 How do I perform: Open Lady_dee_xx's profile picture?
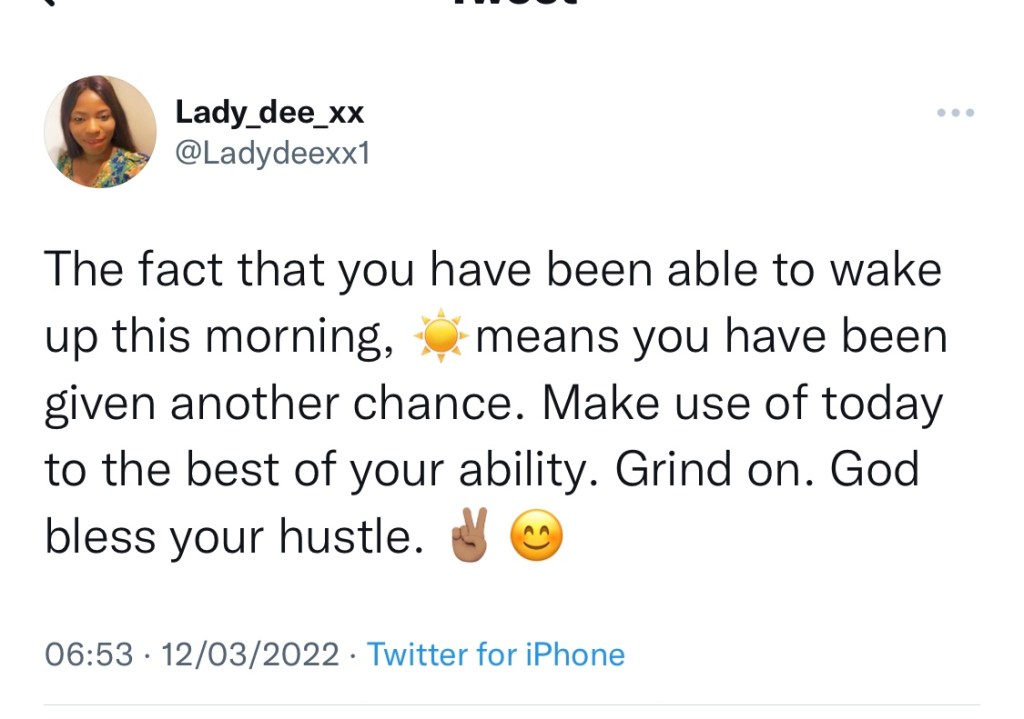(x=100, y=131)
